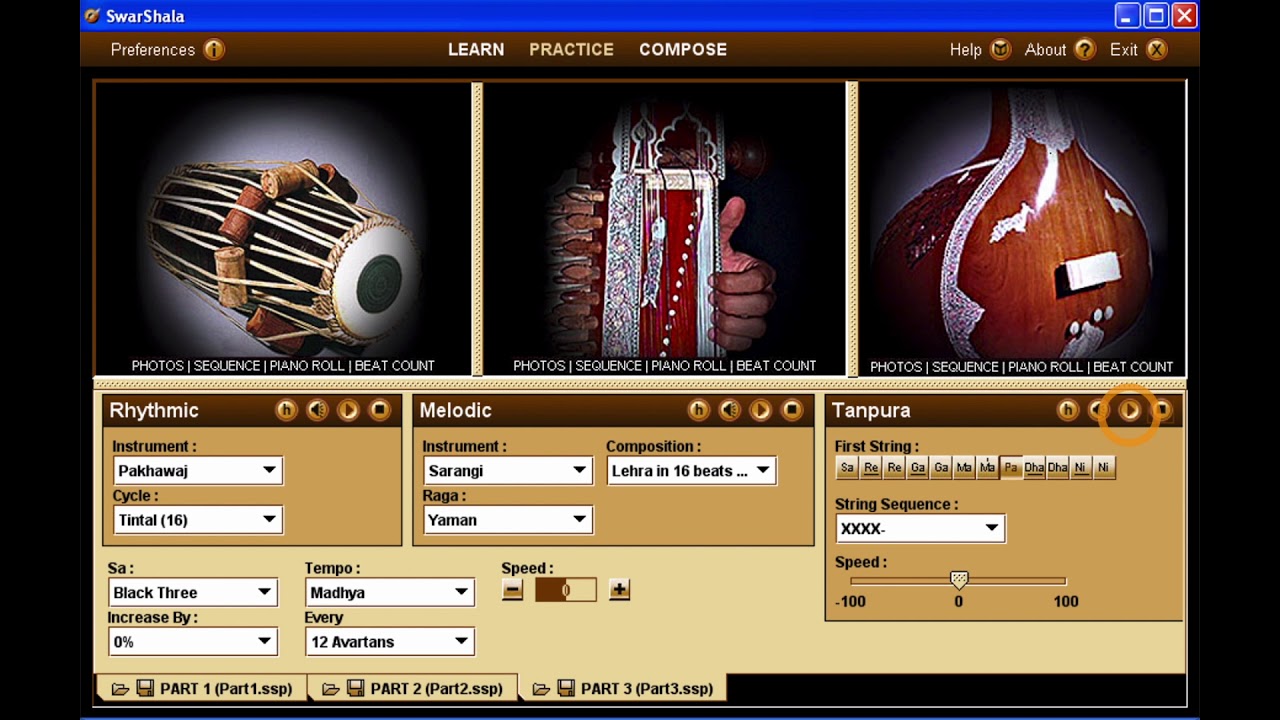The height and width of the screenshot is (720, 1280).
Task: Exit the app via the X icon
Action: [1156, 50]
